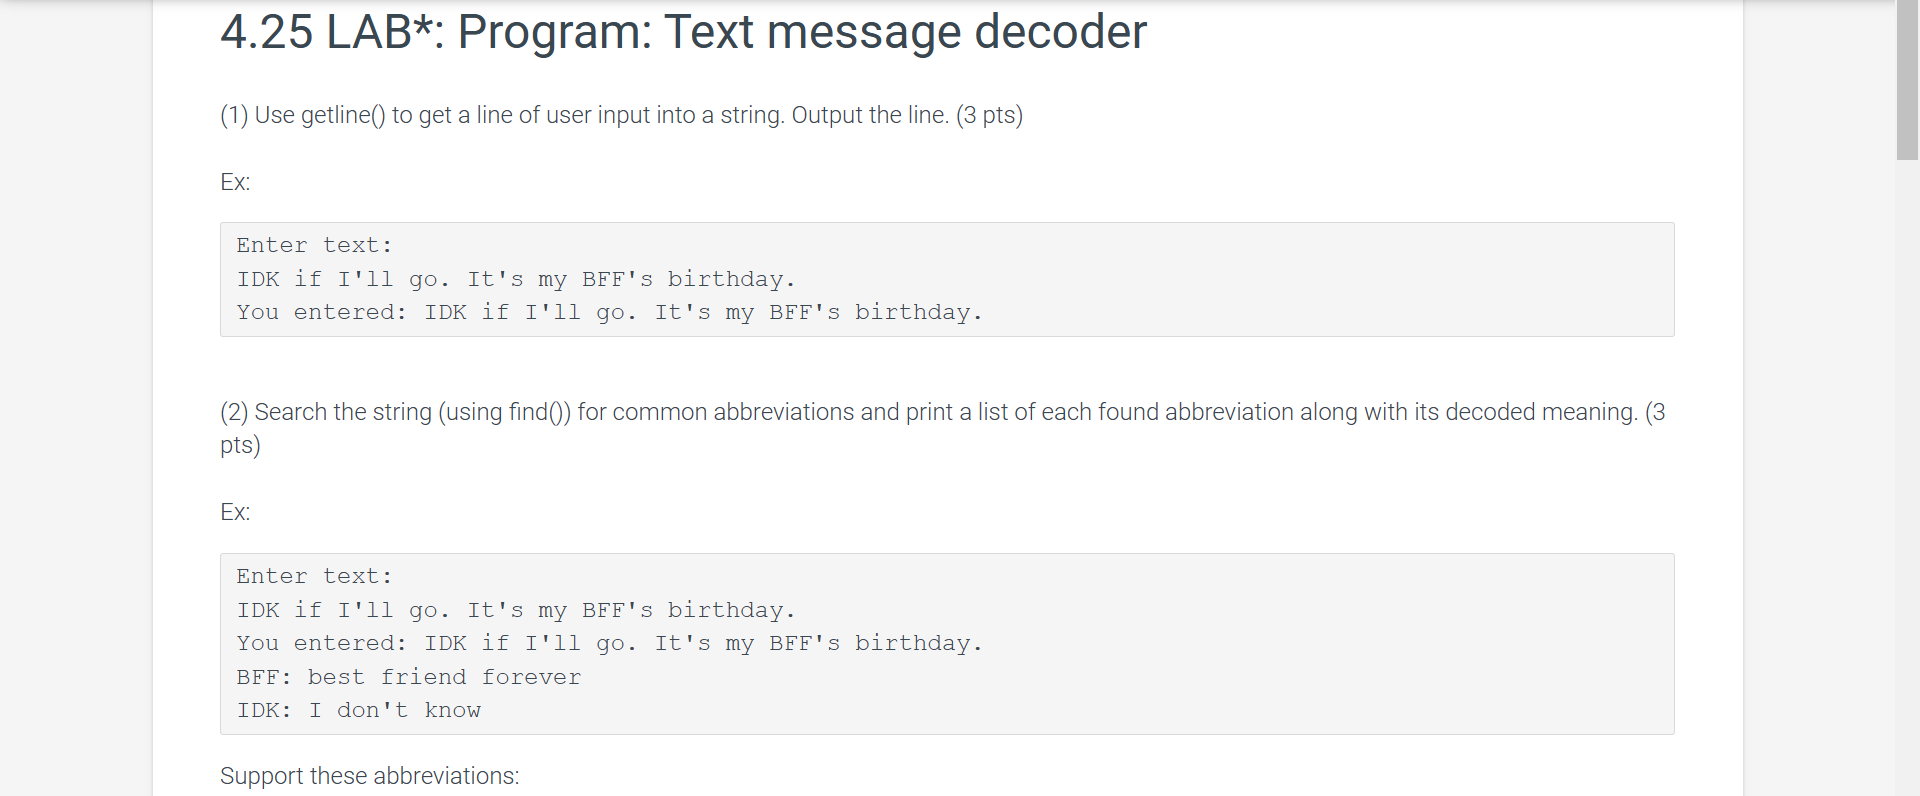Screen dimensions: 1920x796
Task: Click the step (1) getline() instruction sentence
Action: tap(621, 115)
